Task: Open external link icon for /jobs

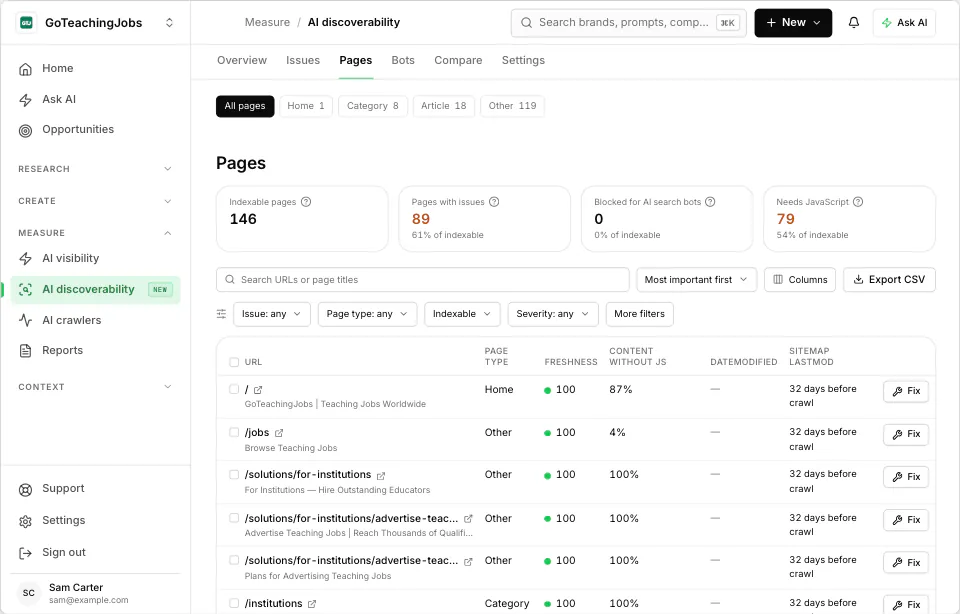Action: (x=279, y=433)
